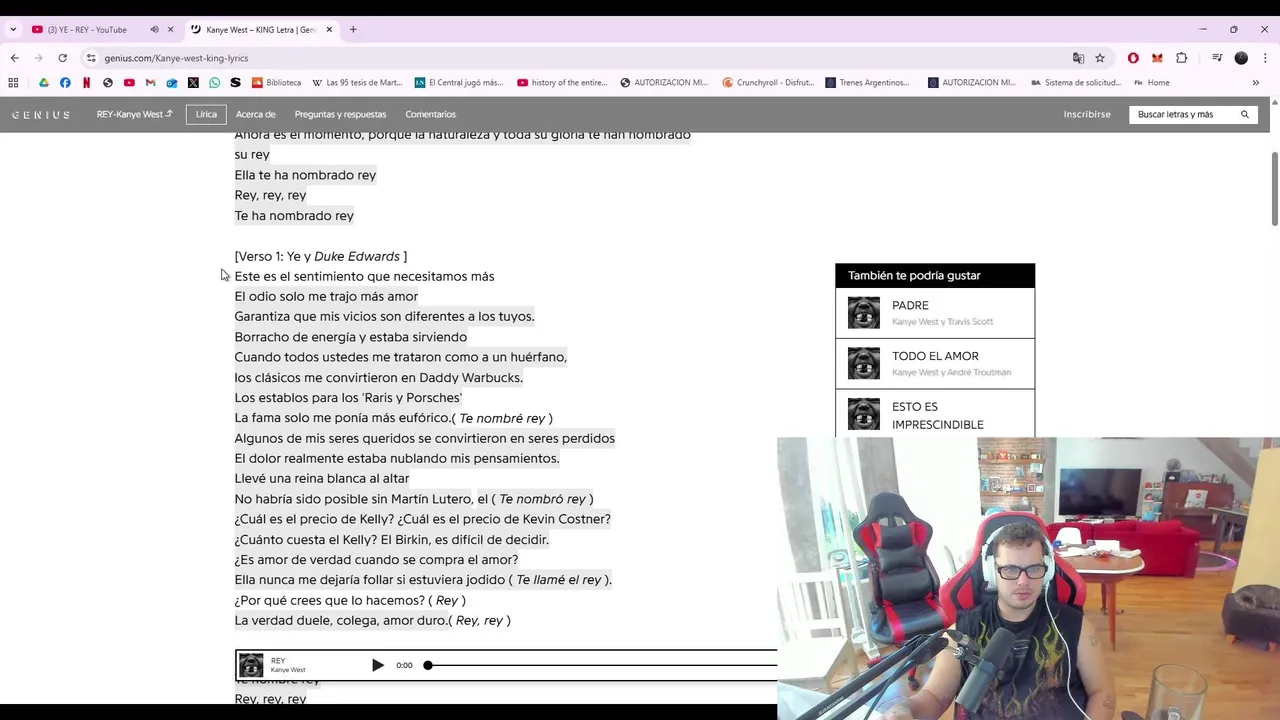Open the El Central jugó más... bookmark
The image size is (1280, 720).
point(458,83)
